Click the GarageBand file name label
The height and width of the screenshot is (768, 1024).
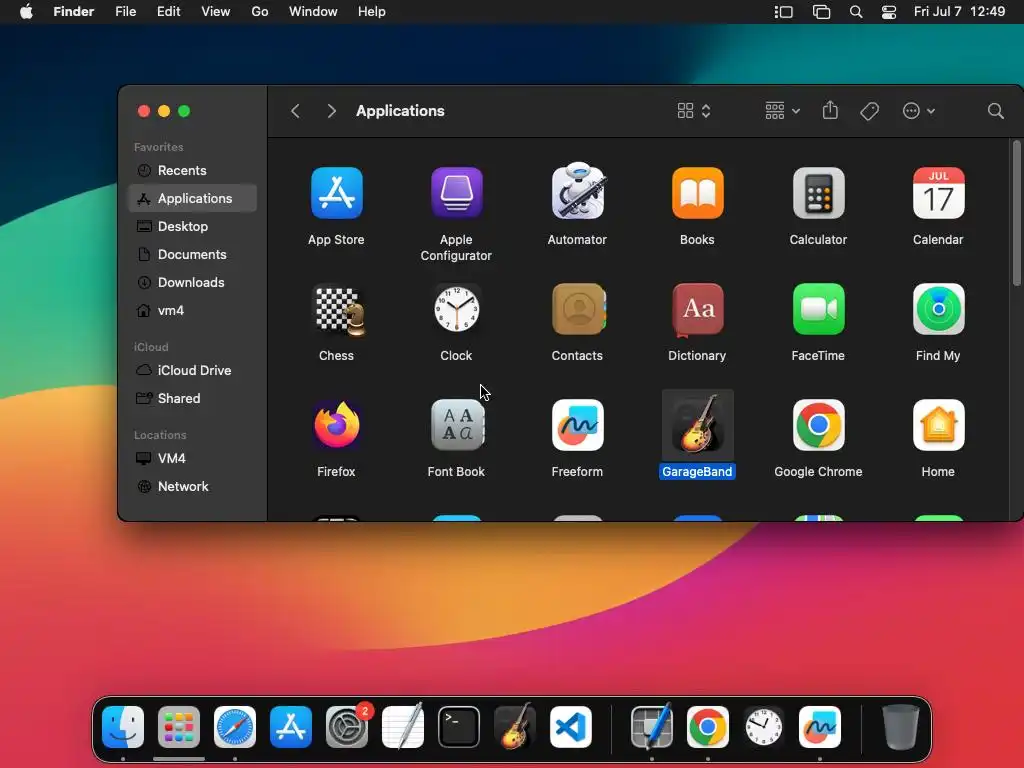pyautogui.click(x=697, y=472)
